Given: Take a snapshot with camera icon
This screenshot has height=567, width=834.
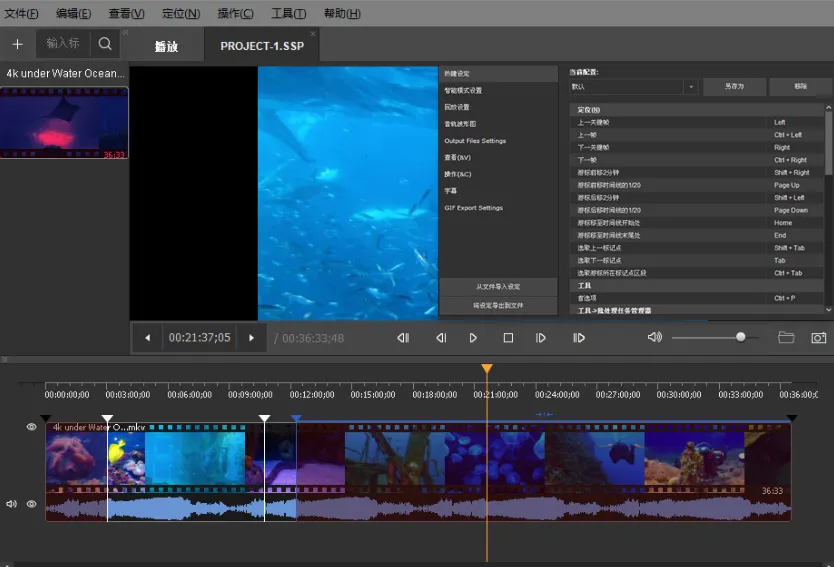Looking at the screenshot, I should (x=818, y=338).
